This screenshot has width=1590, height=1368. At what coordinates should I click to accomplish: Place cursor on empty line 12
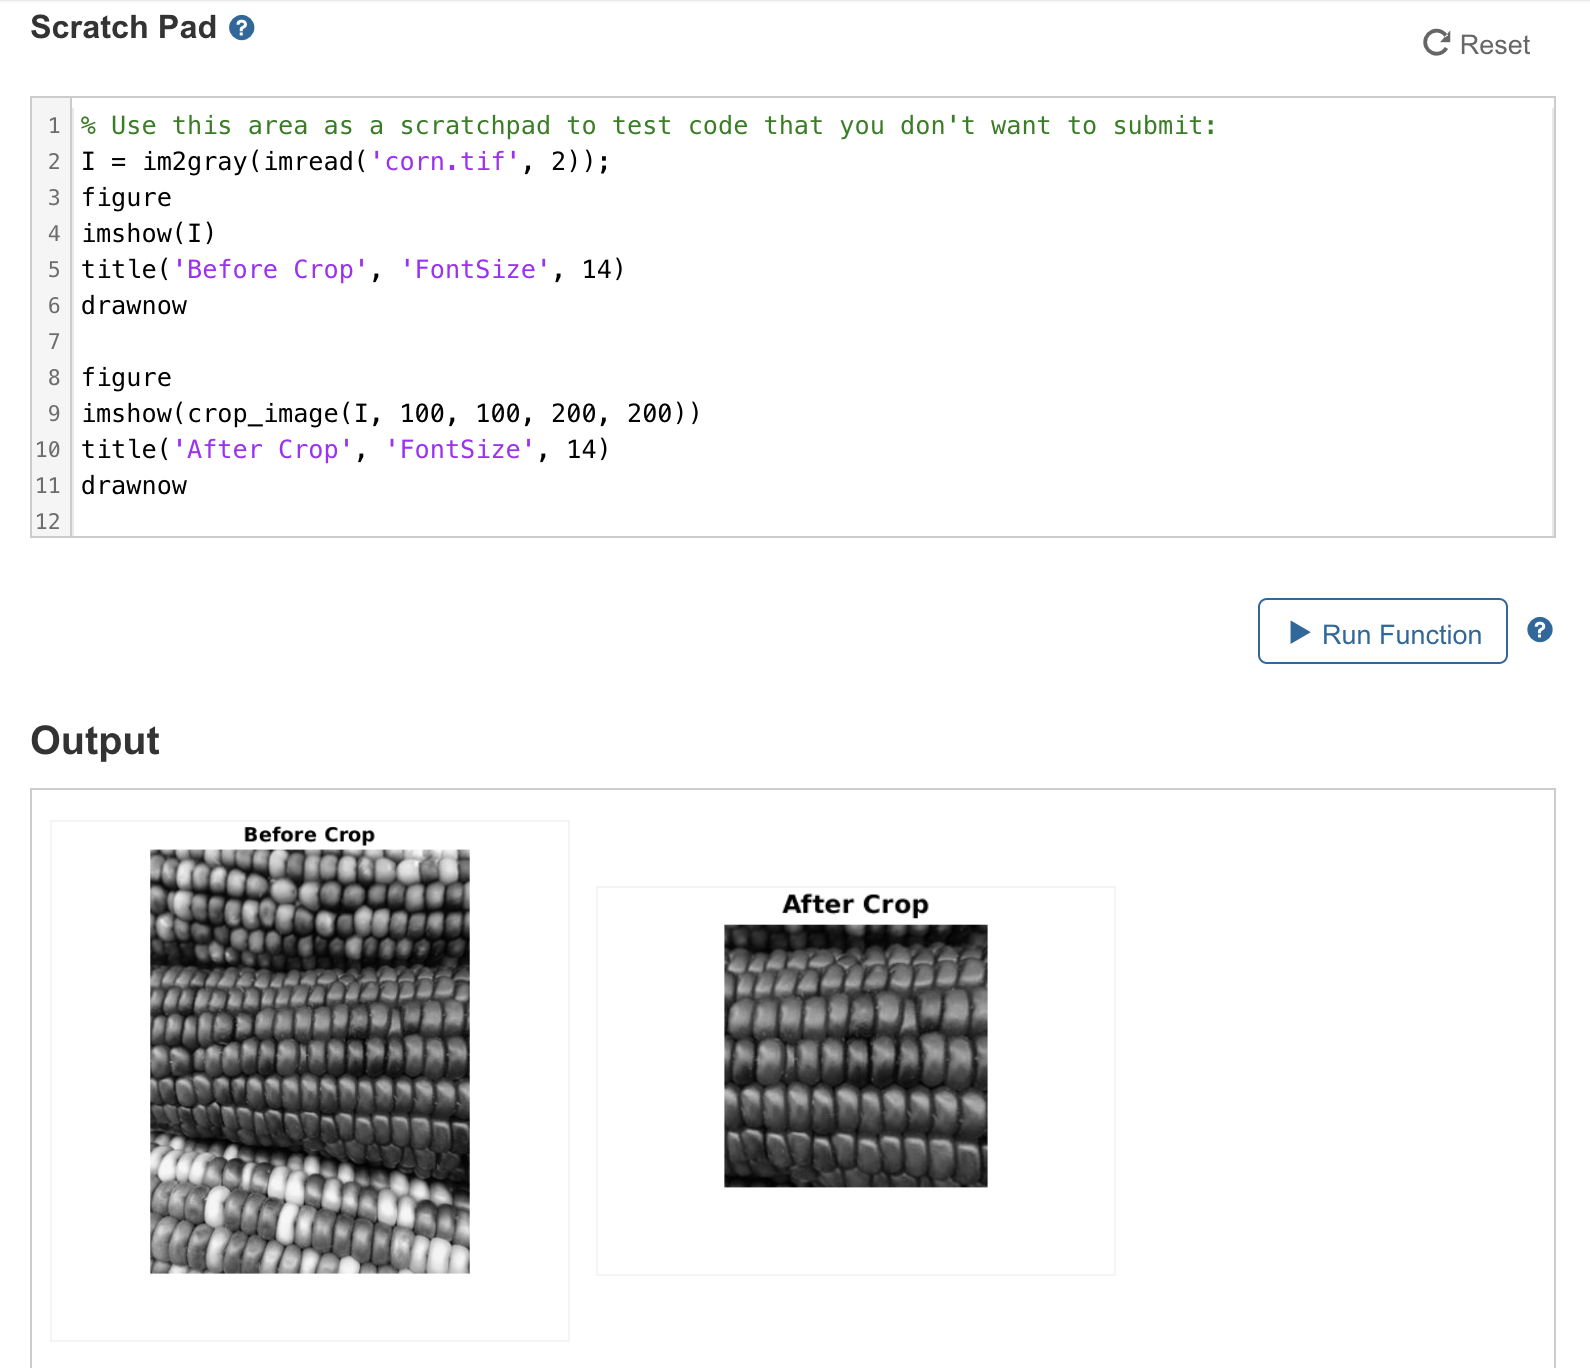click(400, 521)
